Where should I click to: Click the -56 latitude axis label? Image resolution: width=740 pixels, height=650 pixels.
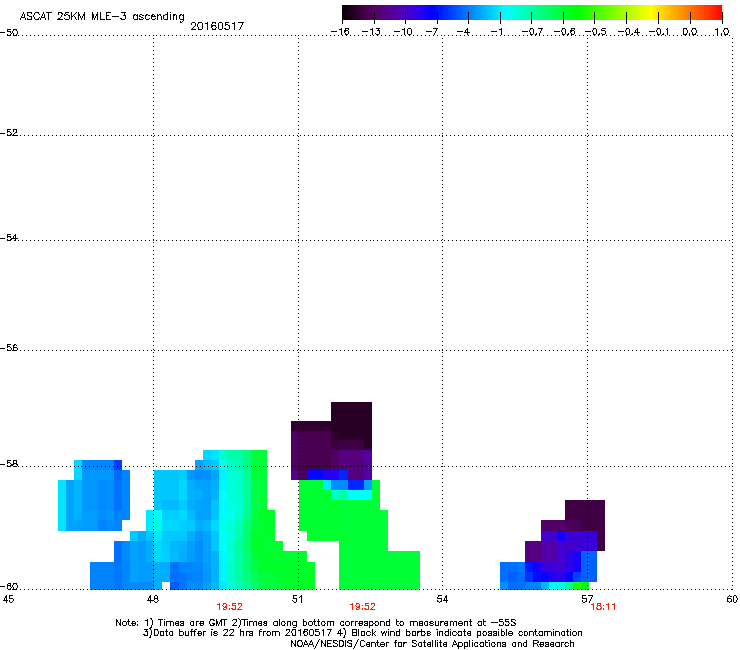point(9,348)
